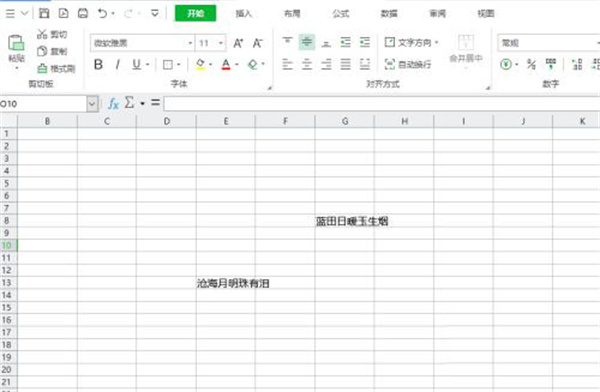Expand the fill color dropdown arrow
Screen dimensions: 600x392
tap(211, 64)
